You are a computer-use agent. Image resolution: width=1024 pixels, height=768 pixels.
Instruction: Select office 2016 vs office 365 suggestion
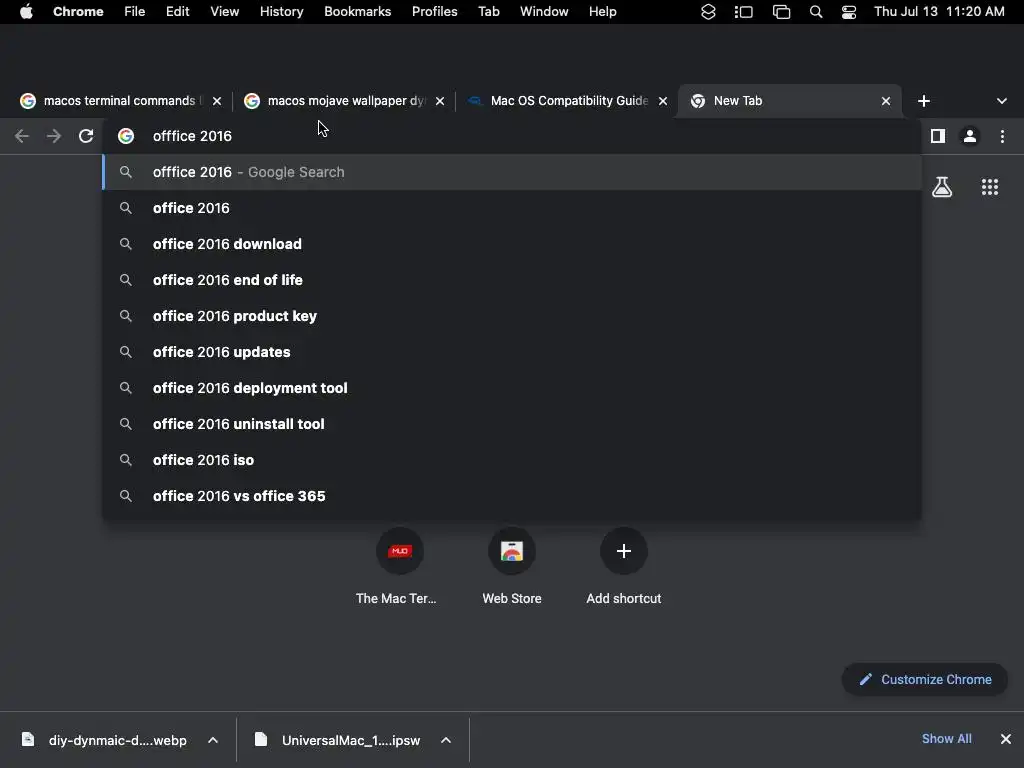513,496
